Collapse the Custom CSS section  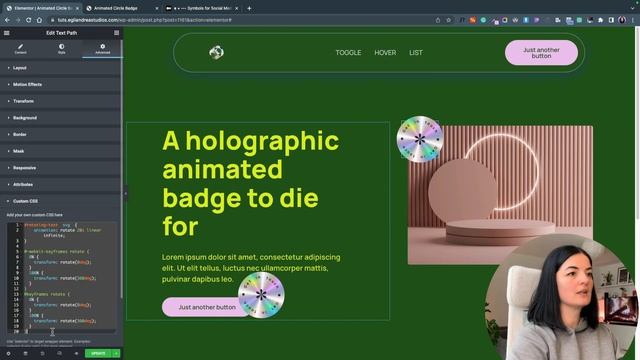[60, 201]
